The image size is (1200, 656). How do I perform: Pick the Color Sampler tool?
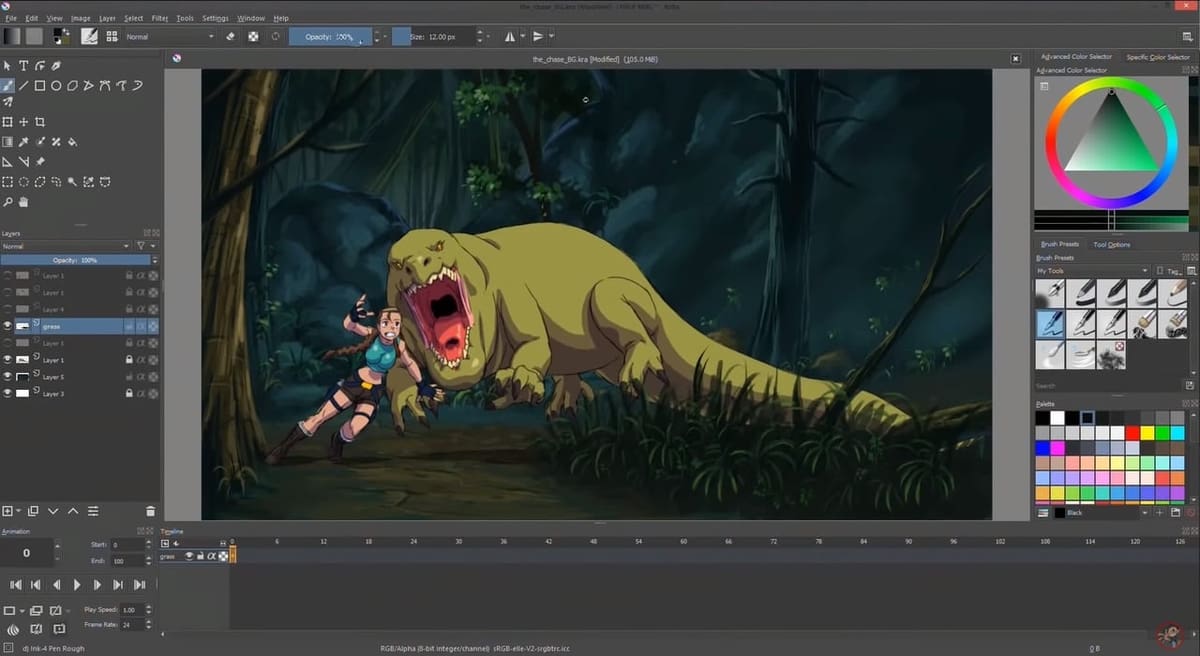25,141
